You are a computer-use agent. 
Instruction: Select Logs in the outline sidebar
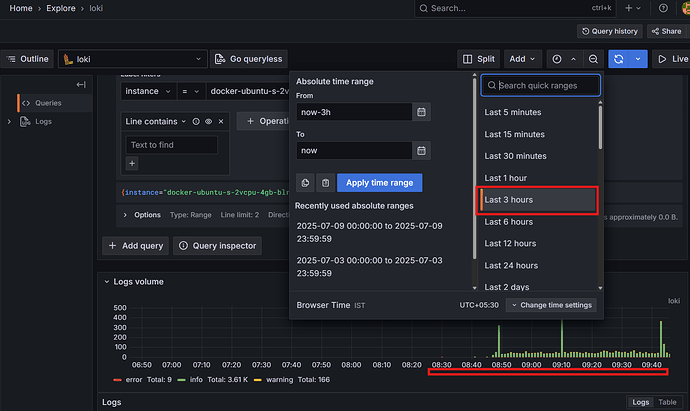[x=43, y=121]
